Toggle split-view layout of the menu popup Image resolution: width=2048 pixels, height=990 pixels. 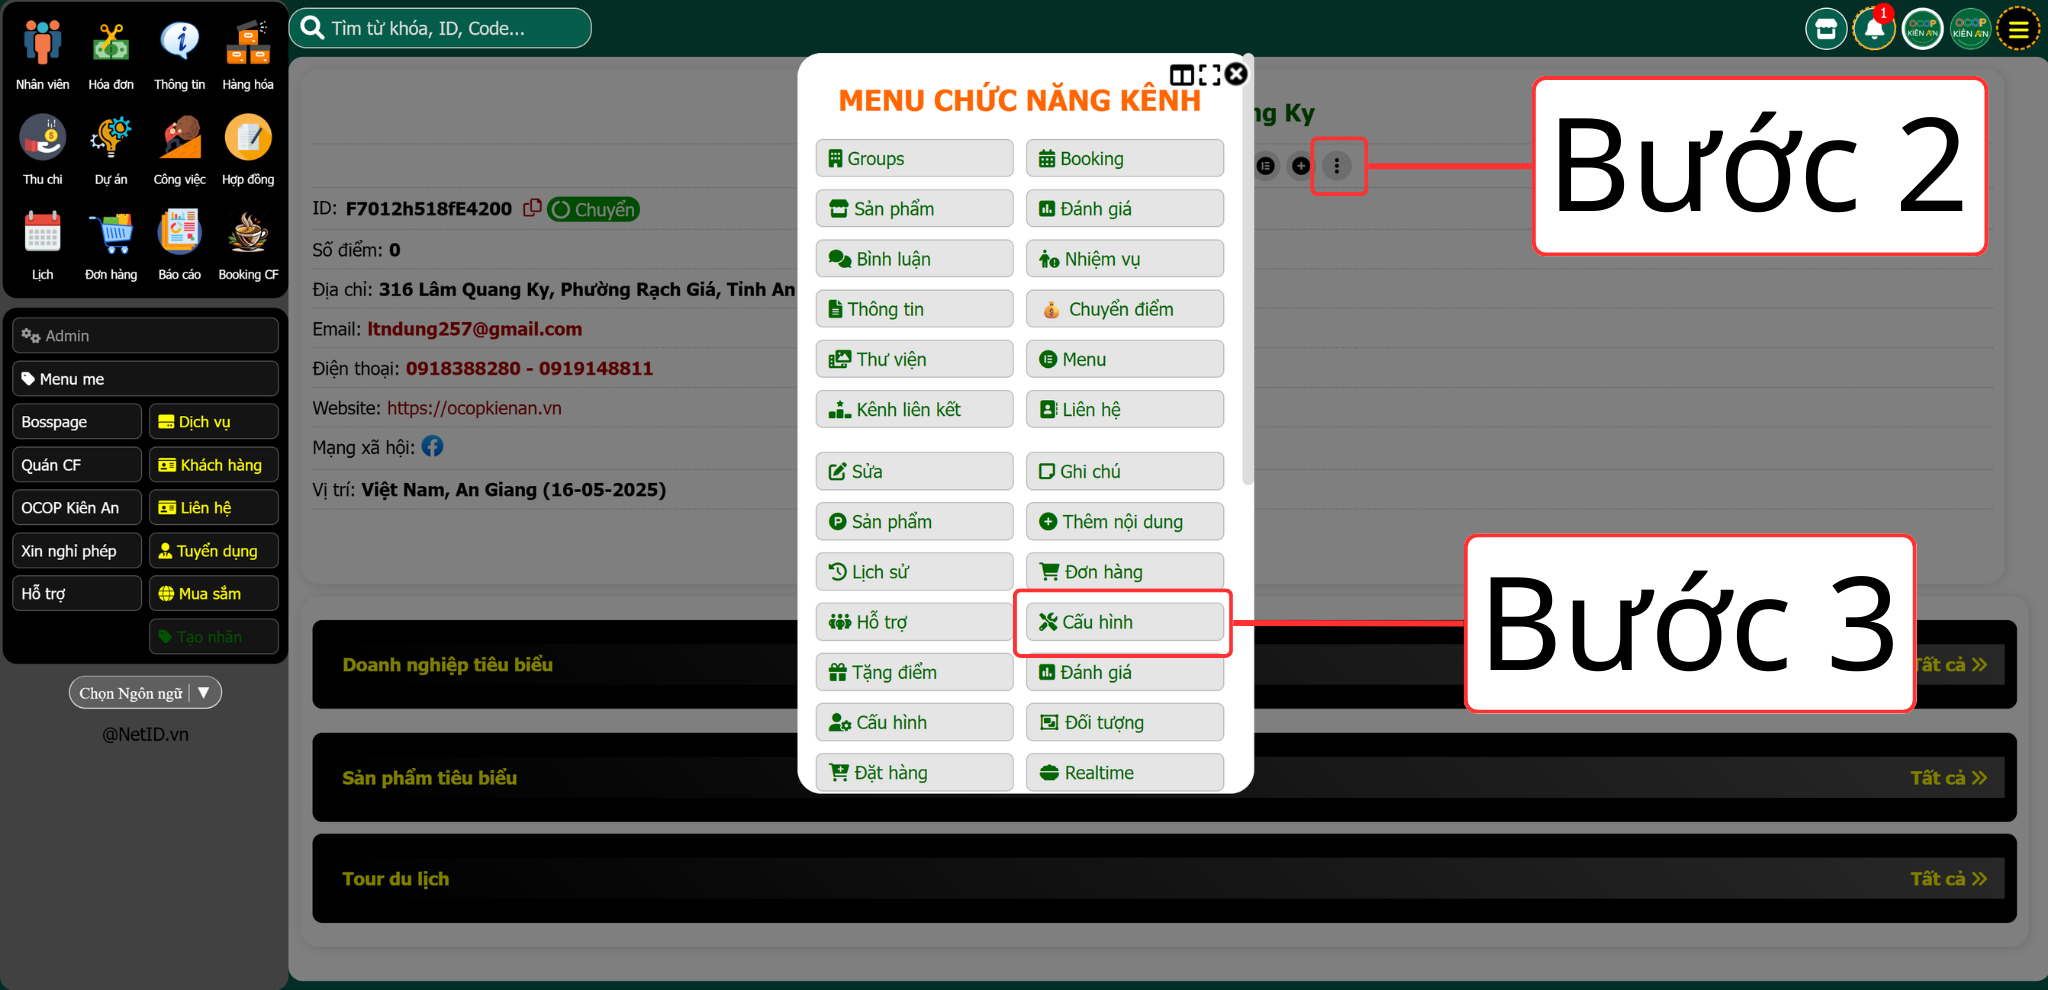(1181, 75)
